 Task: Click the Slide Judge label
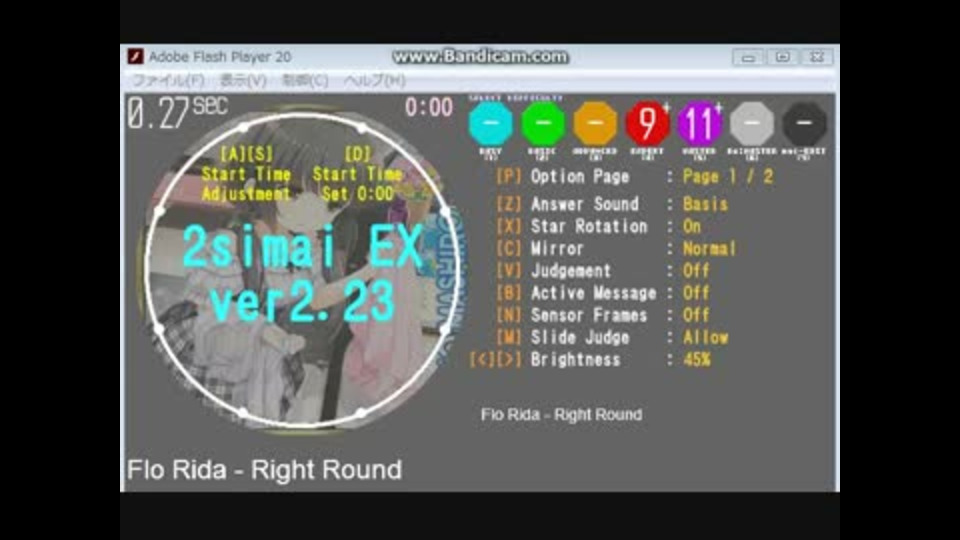(580, 337)
